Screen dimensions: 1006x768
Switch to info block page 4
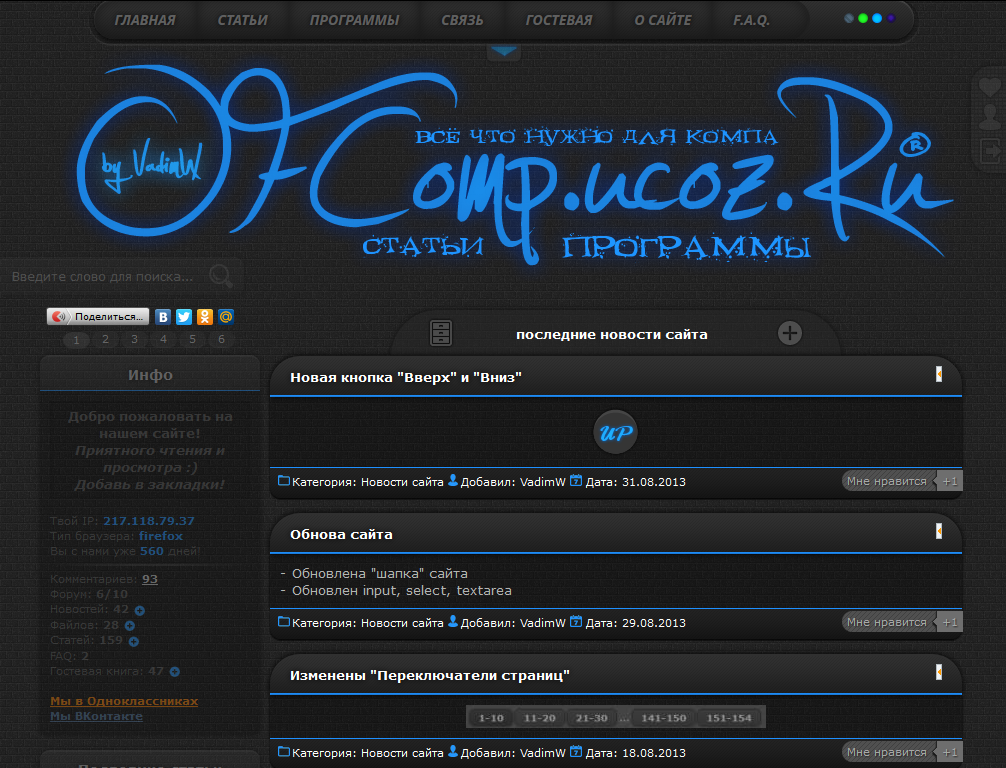[163, 340]
